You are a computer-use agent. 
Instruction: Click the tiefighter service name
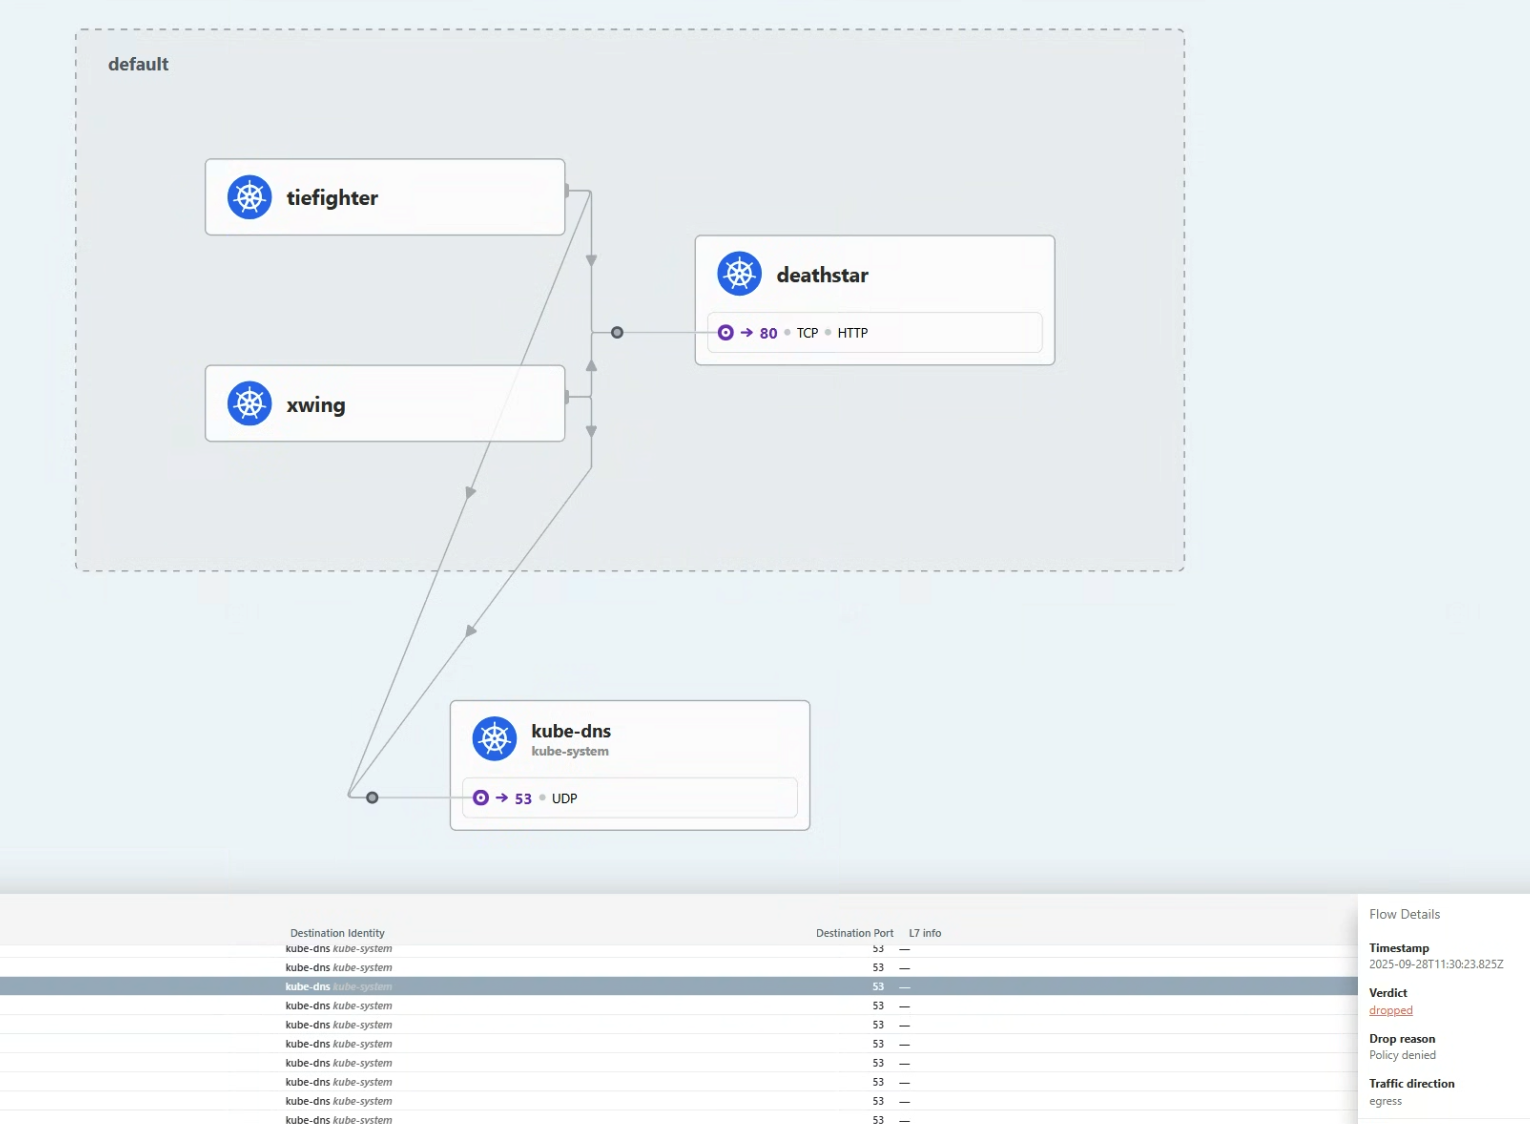[332, 198]
